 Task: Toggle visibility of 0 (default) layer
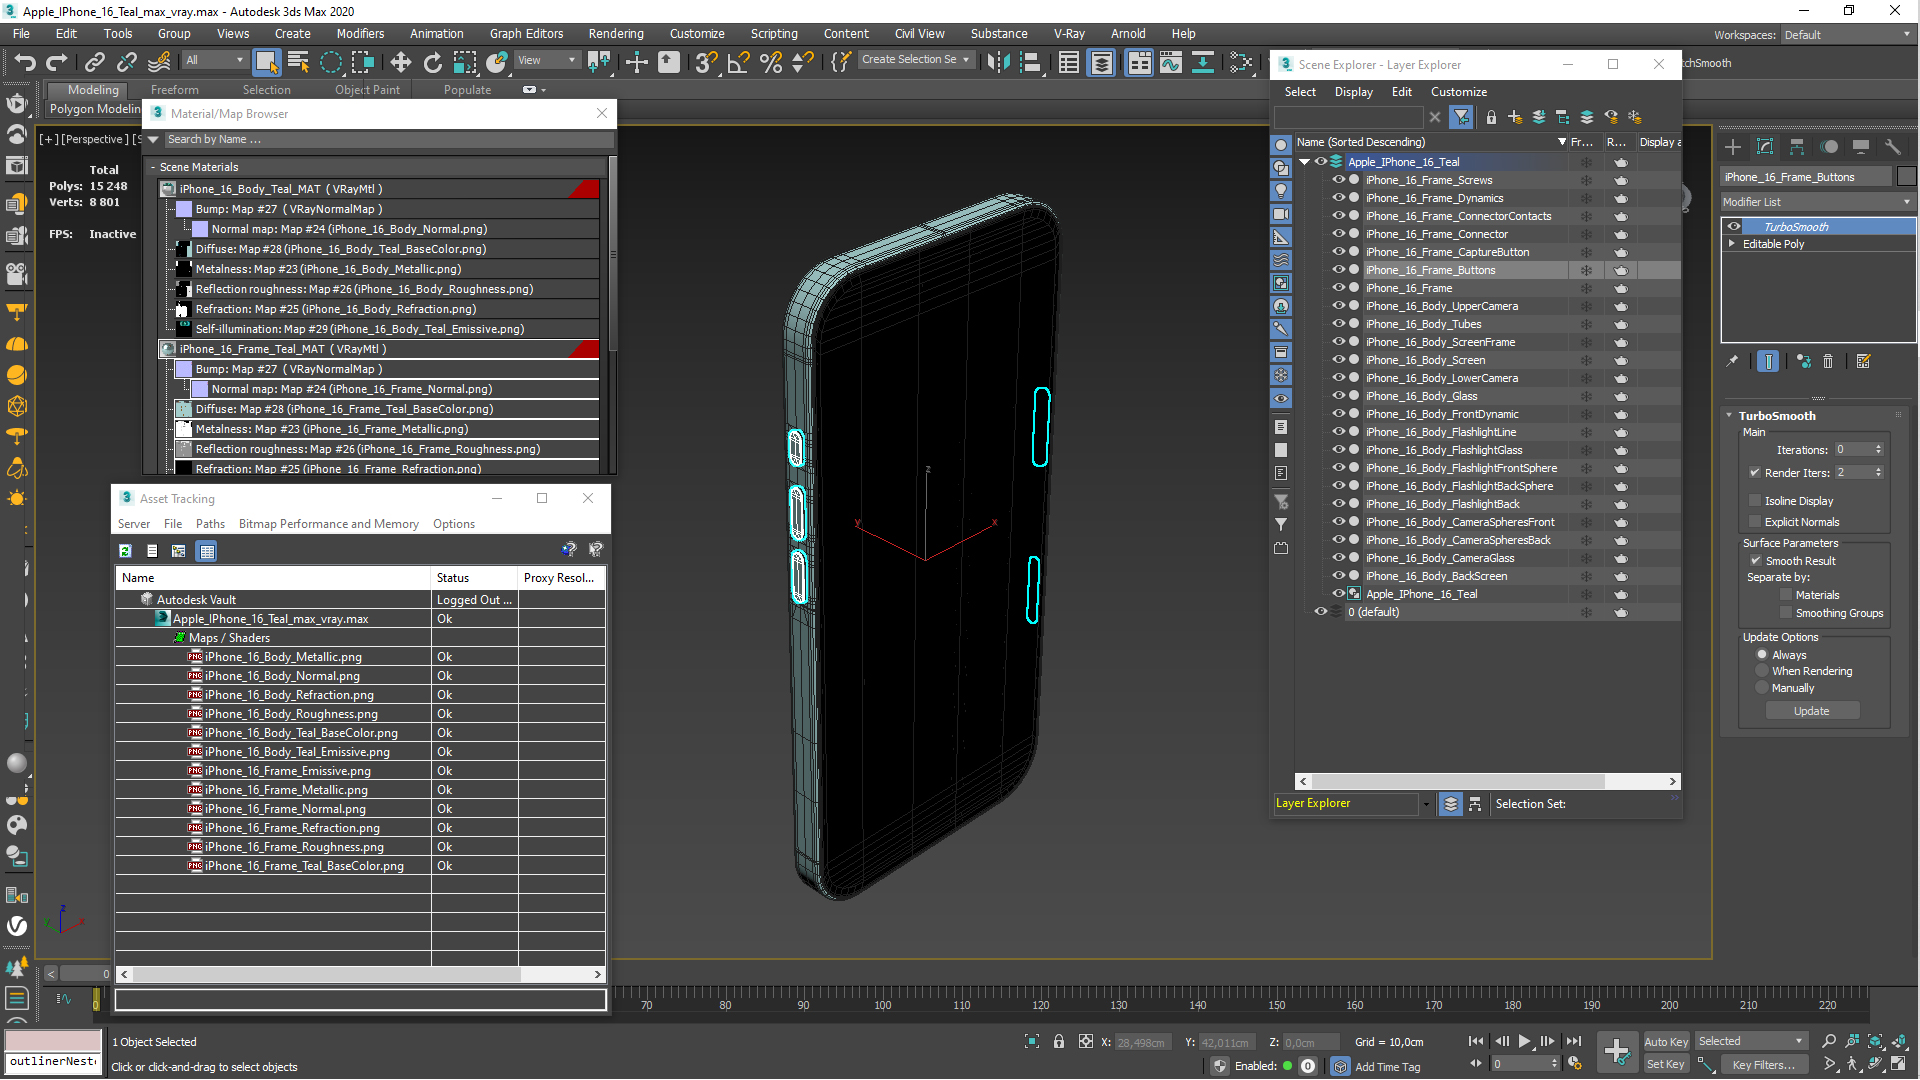pos(1320,612)
